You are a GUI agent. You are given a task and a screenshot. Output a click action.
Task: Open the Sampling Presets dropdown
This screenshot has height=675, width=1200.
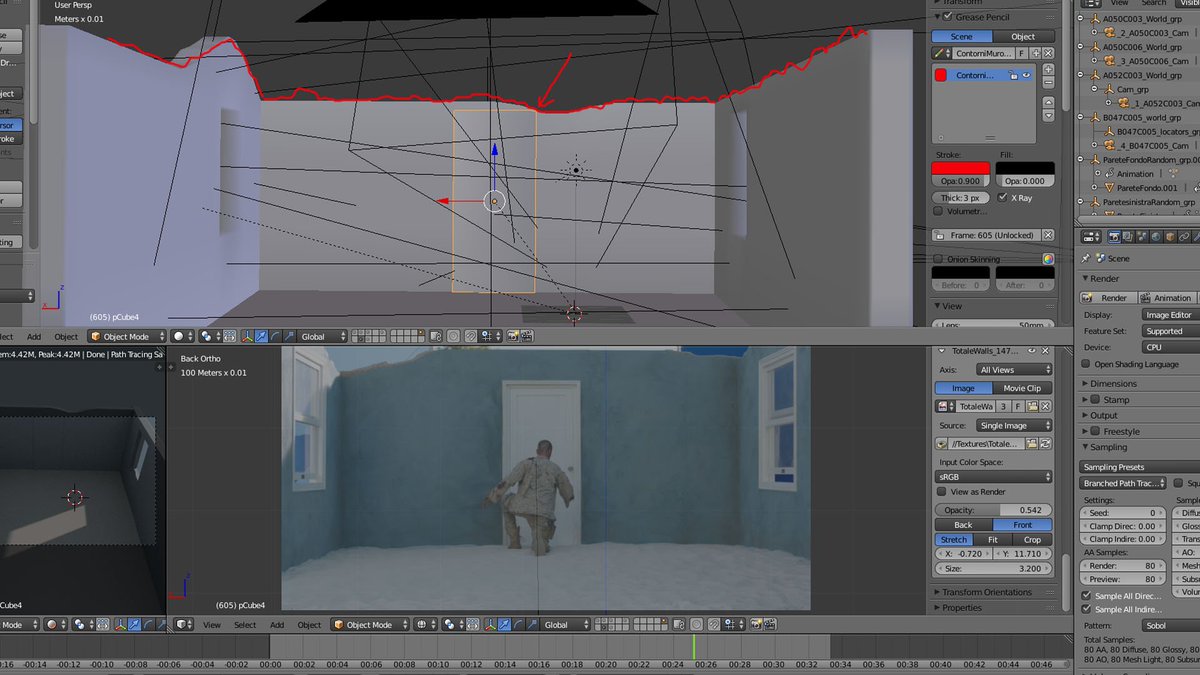(x=1139, y=467)
